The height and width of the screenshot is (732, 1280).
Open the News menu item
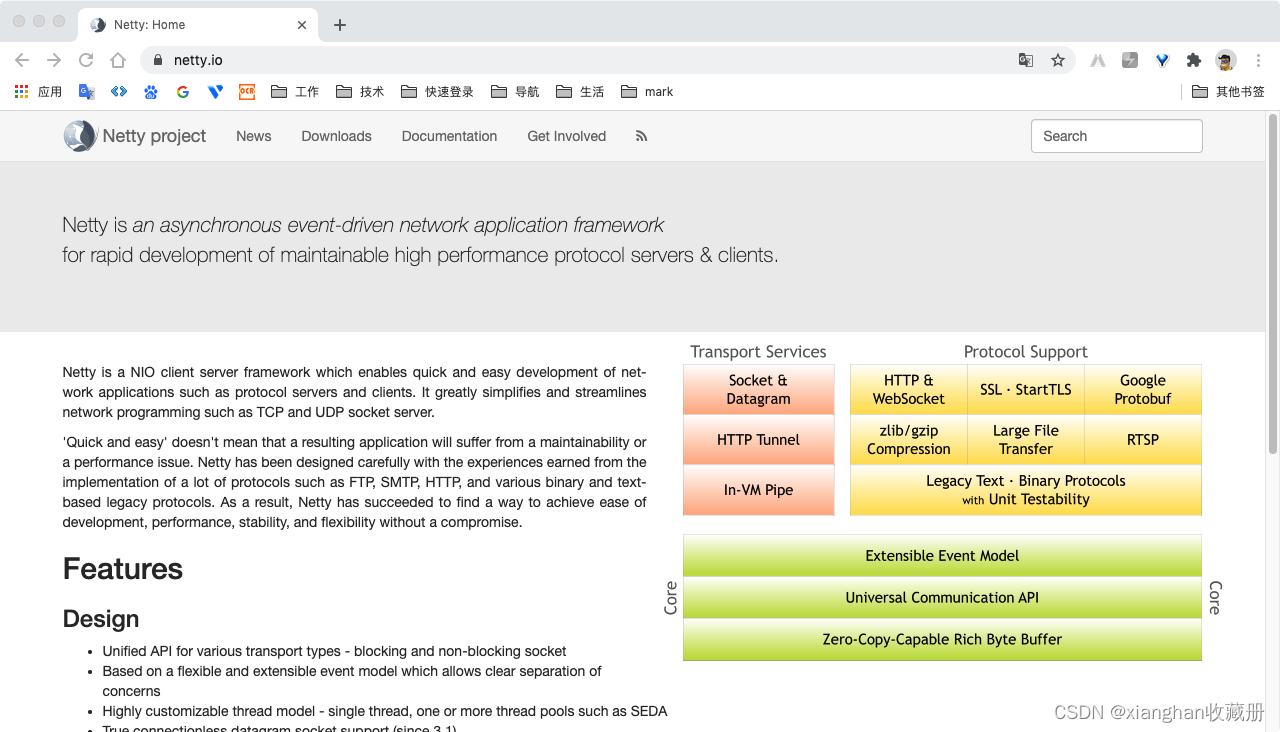click(254, 136)
